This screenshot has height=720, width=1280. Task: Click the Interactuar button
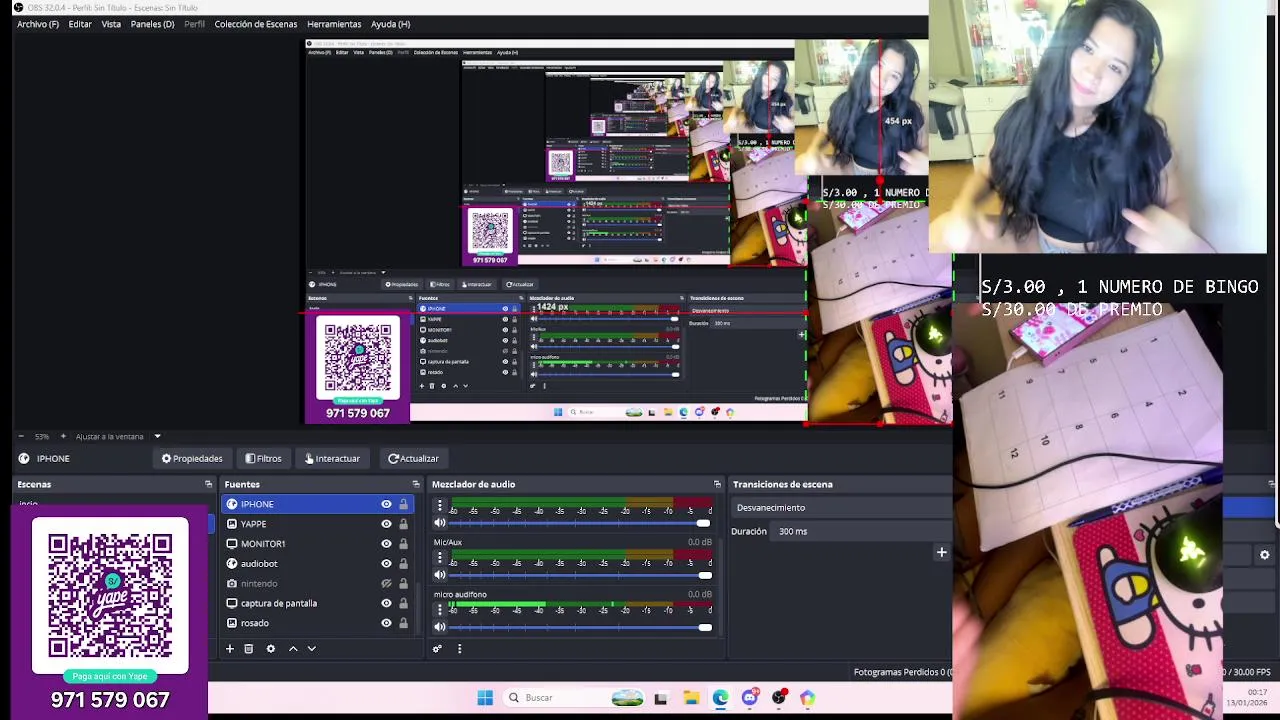click(x=332, y=458)
